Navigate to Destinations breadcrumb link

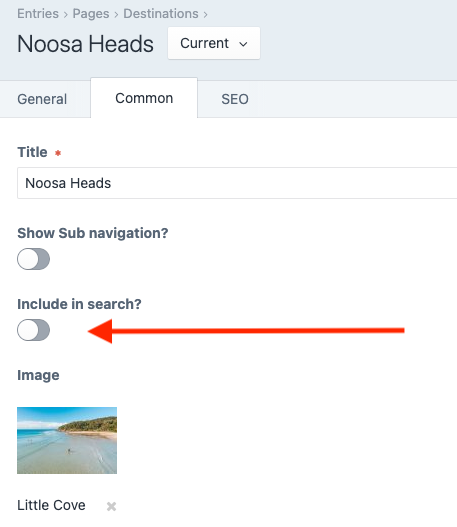click(x=161, y=14)
